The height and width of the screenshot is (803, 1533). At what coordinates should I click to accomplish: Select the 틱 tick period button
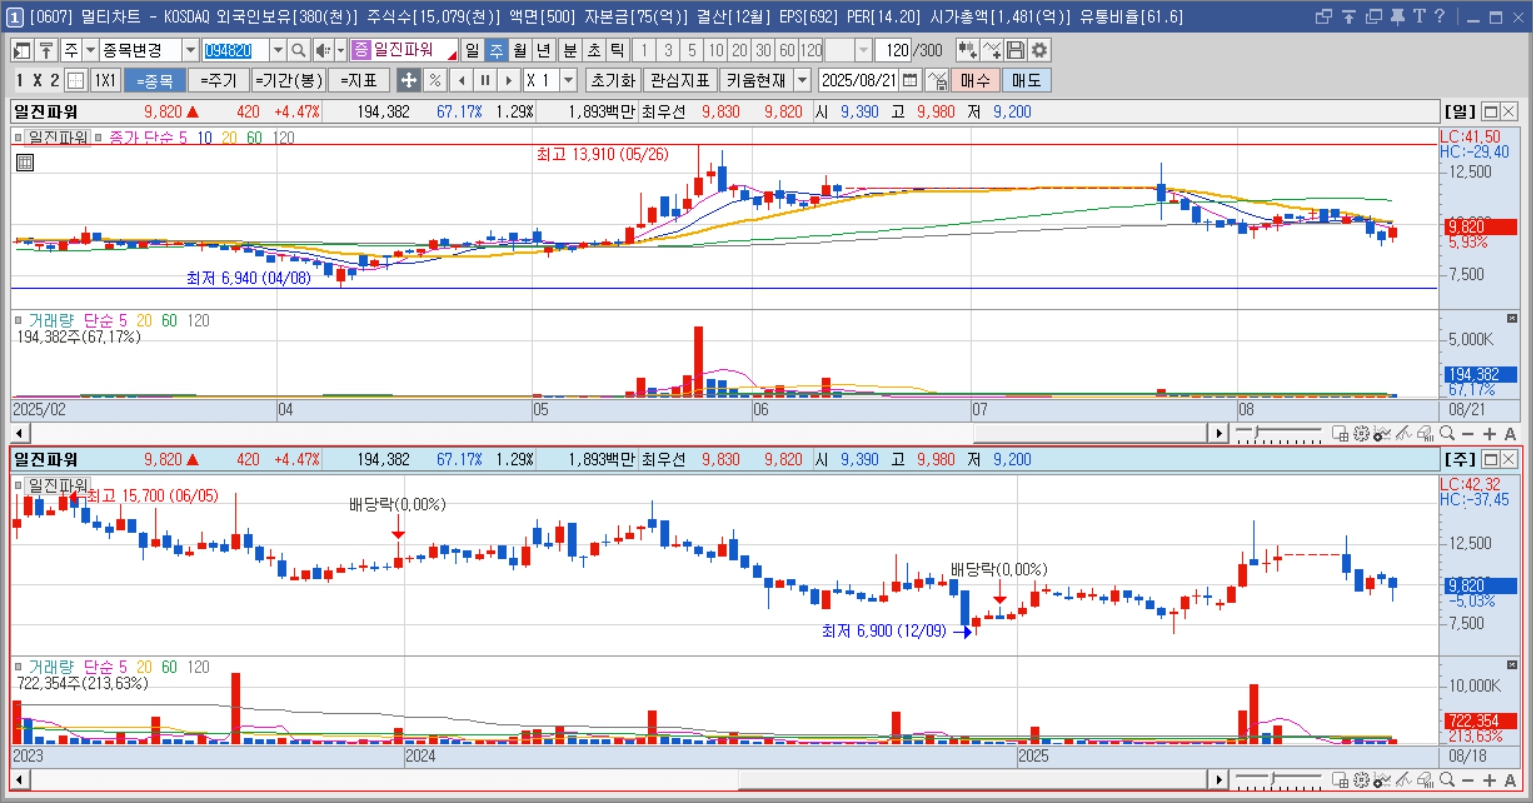[x=618, y=50]
